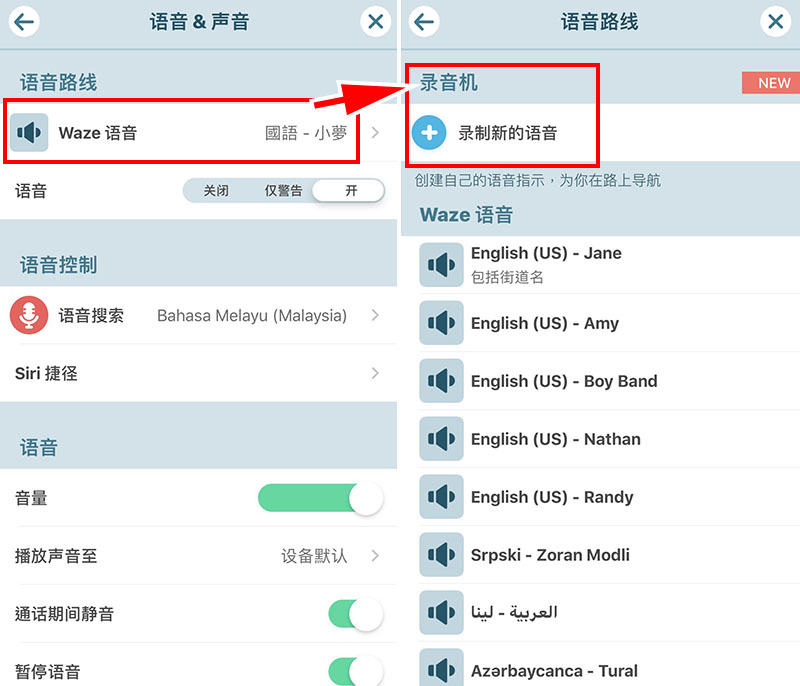800x686 pixels.
Task: Close the 语音路线 panel with X
Action: (776, 21)
